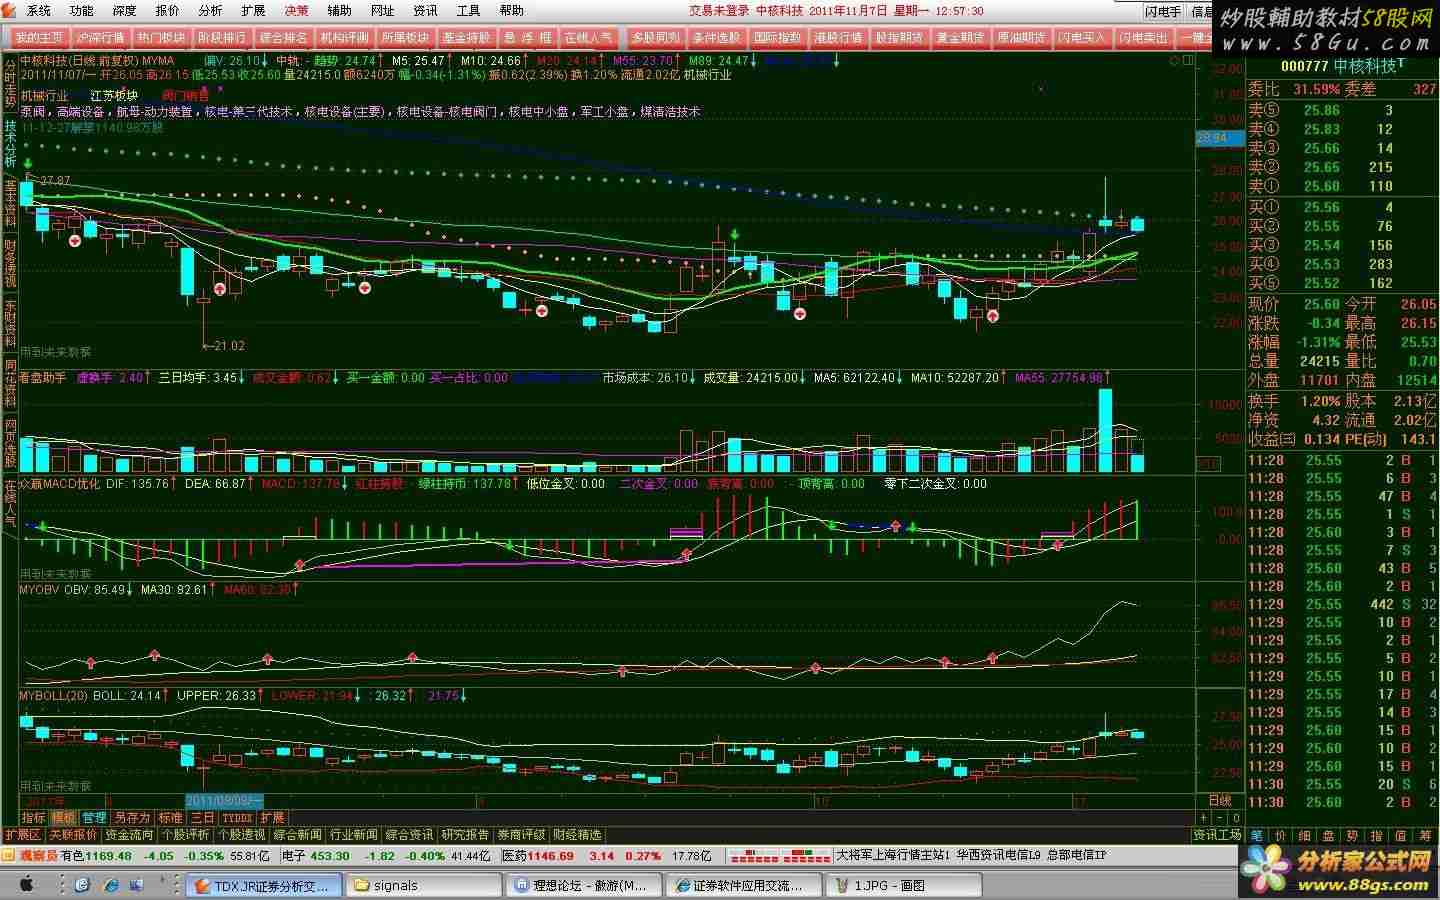Select the 财经透视 side tab
The image size is (1440, 900).
pyautogui.click(x=10, y=263)
